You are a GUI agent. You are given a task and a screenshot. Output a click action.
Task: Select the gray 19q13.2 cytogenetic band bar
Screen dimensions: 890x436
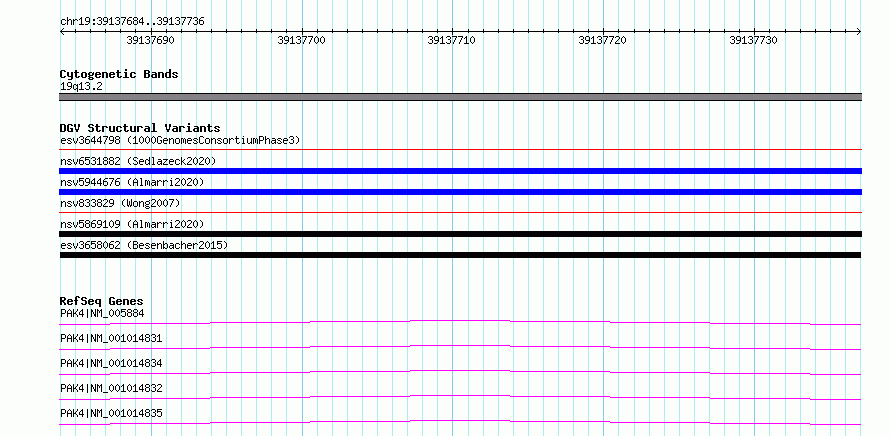click(x=460, y=97)
